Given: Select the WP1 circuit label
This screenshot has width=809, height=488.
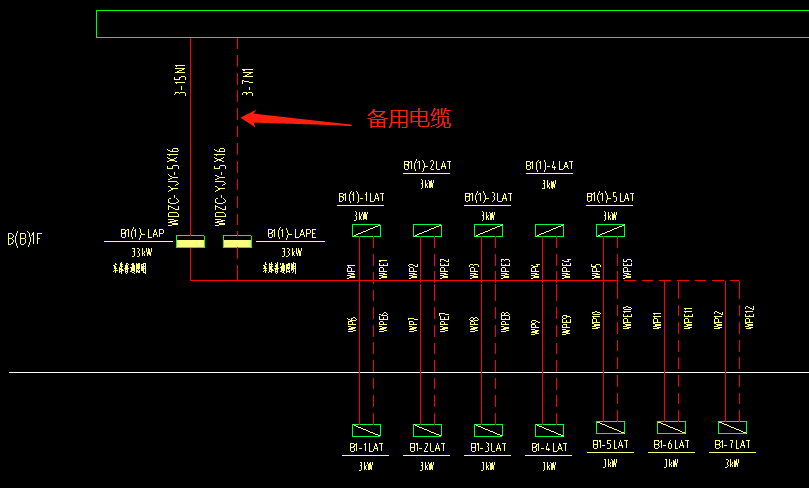Looking at the screenshot, I should click(351, 271).
